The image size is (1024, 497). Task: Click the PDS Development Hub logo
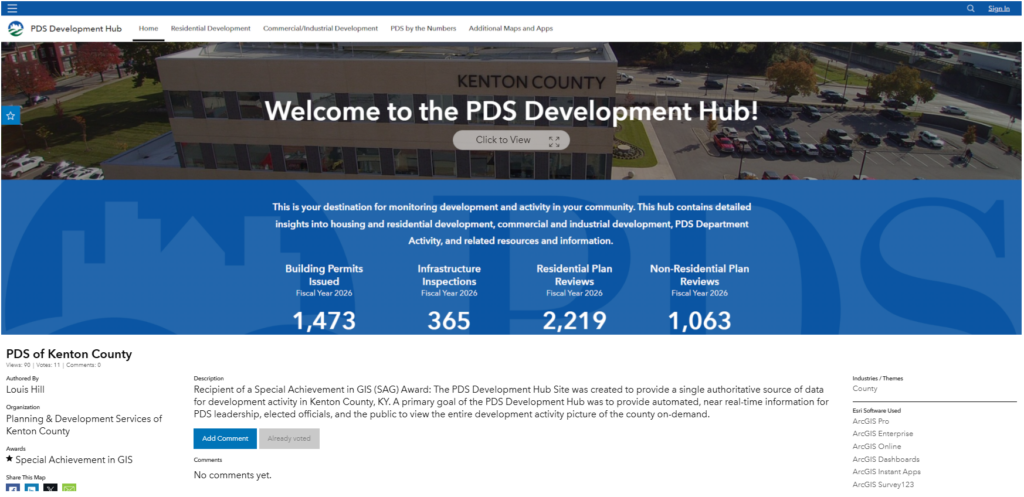(16, 29)
